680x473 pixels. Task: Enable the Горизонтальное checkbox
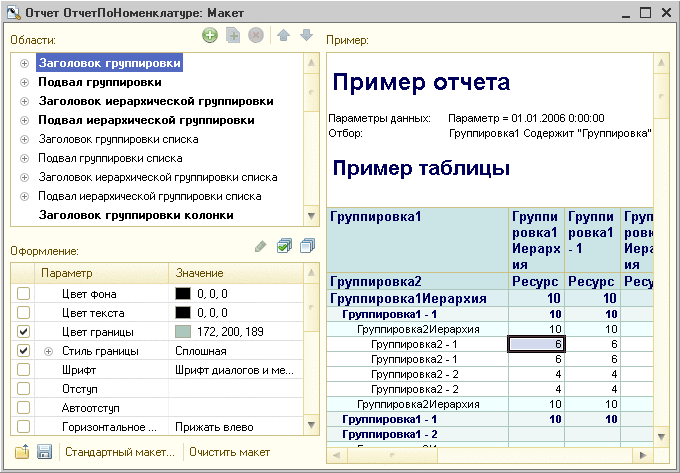point(23,427)
